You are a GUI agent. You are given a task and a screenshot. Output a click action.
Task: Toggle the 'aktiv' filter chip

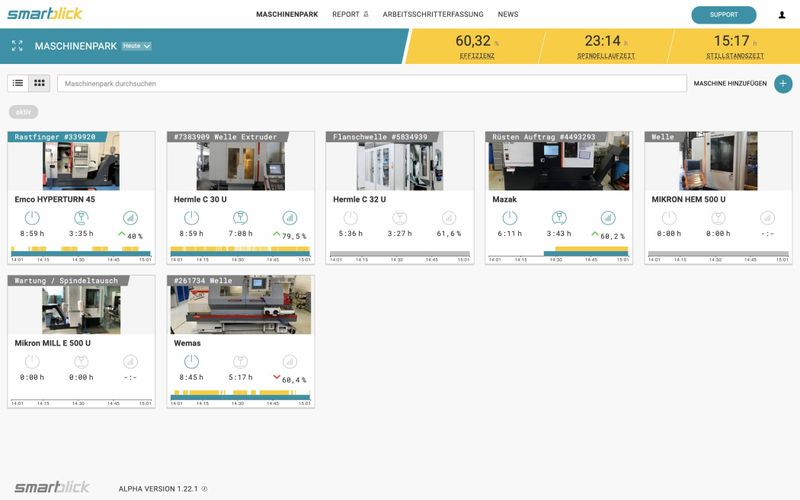click(x=23, y=112)
